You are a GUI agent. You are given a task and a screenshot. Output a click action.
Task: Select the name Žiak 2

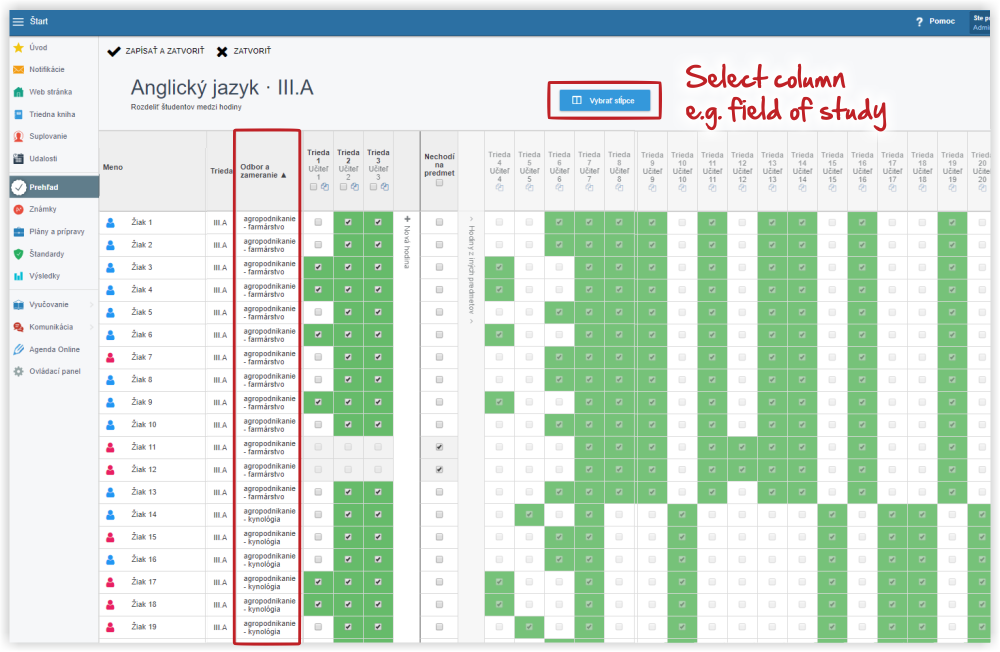(x=142, y=245)
